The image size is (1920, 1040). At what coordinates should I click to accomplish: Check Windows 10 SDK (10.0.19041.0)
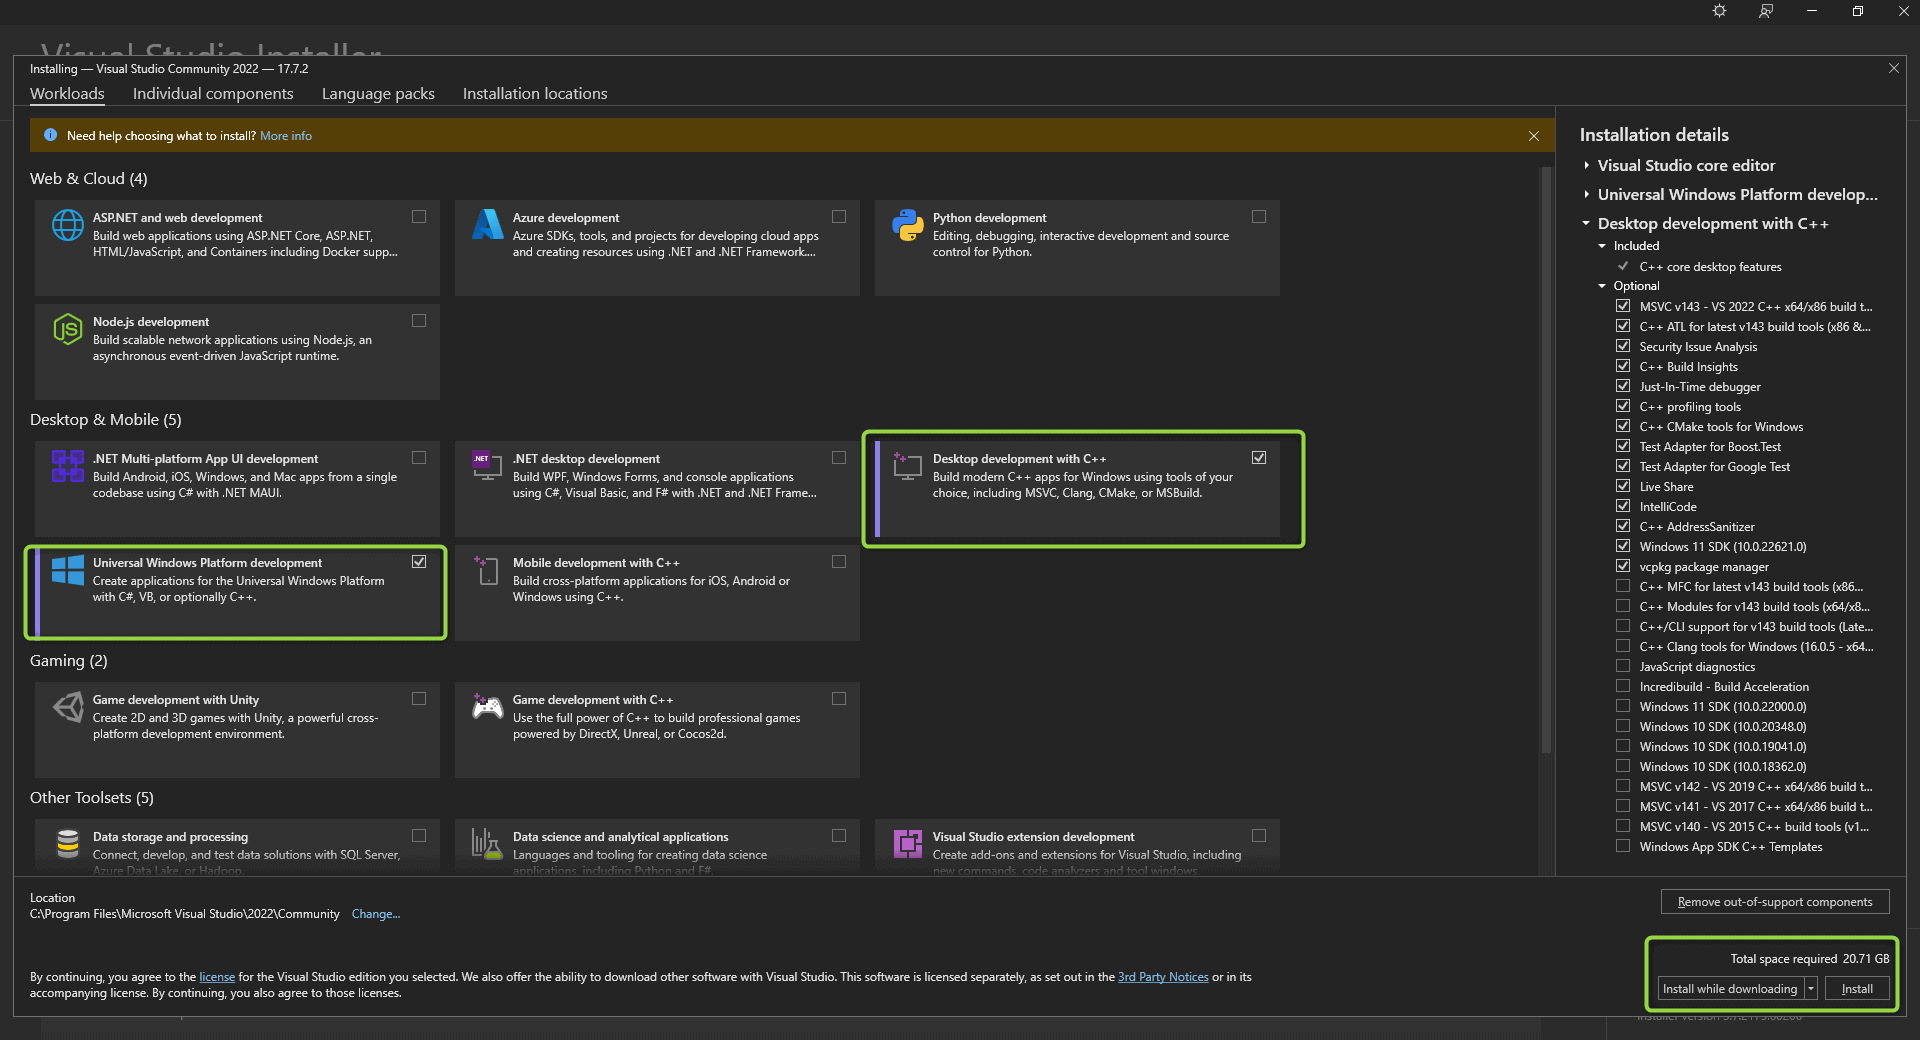(x=1623, y=746)
